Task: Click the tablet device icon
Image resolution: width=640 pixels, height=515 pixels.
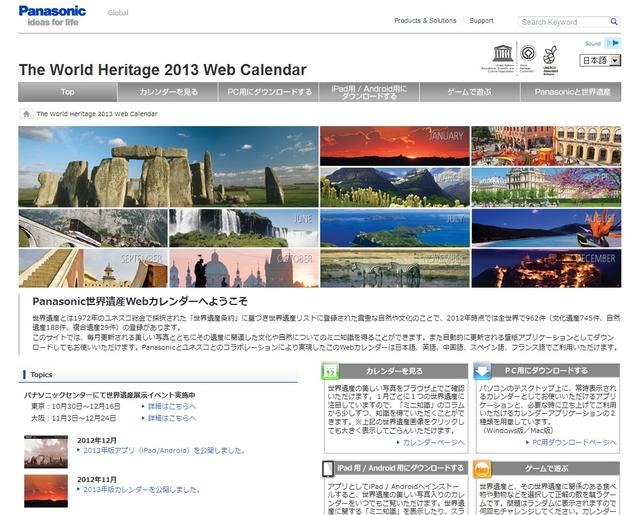Action: (328, 469)
